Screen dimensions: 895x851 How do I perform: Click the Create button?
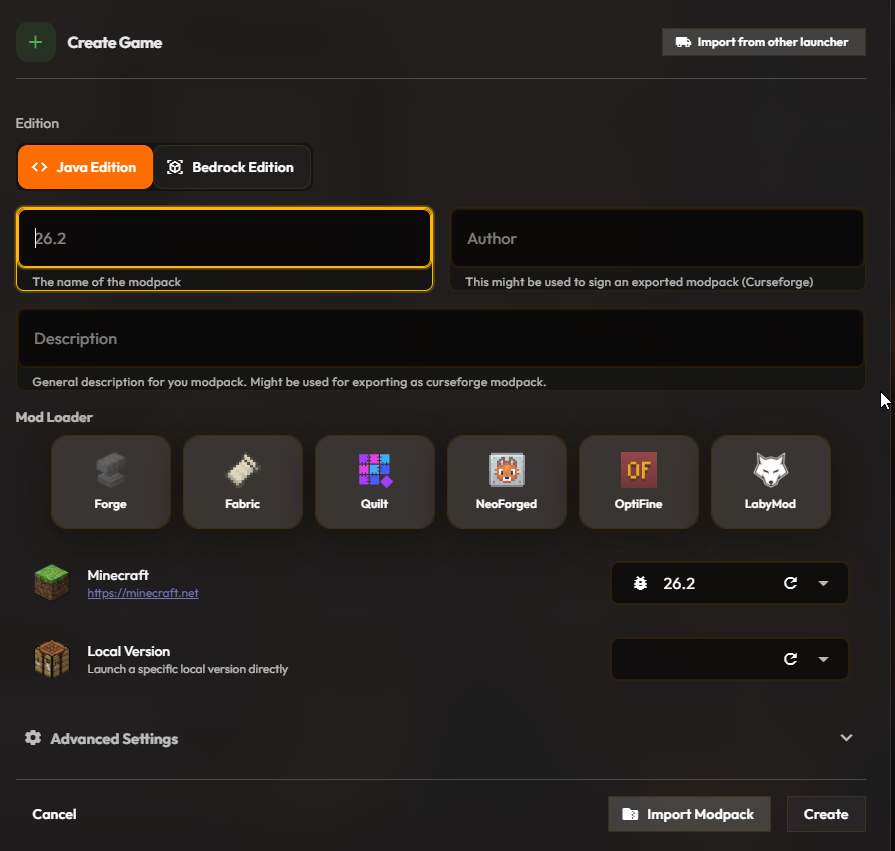826,814
